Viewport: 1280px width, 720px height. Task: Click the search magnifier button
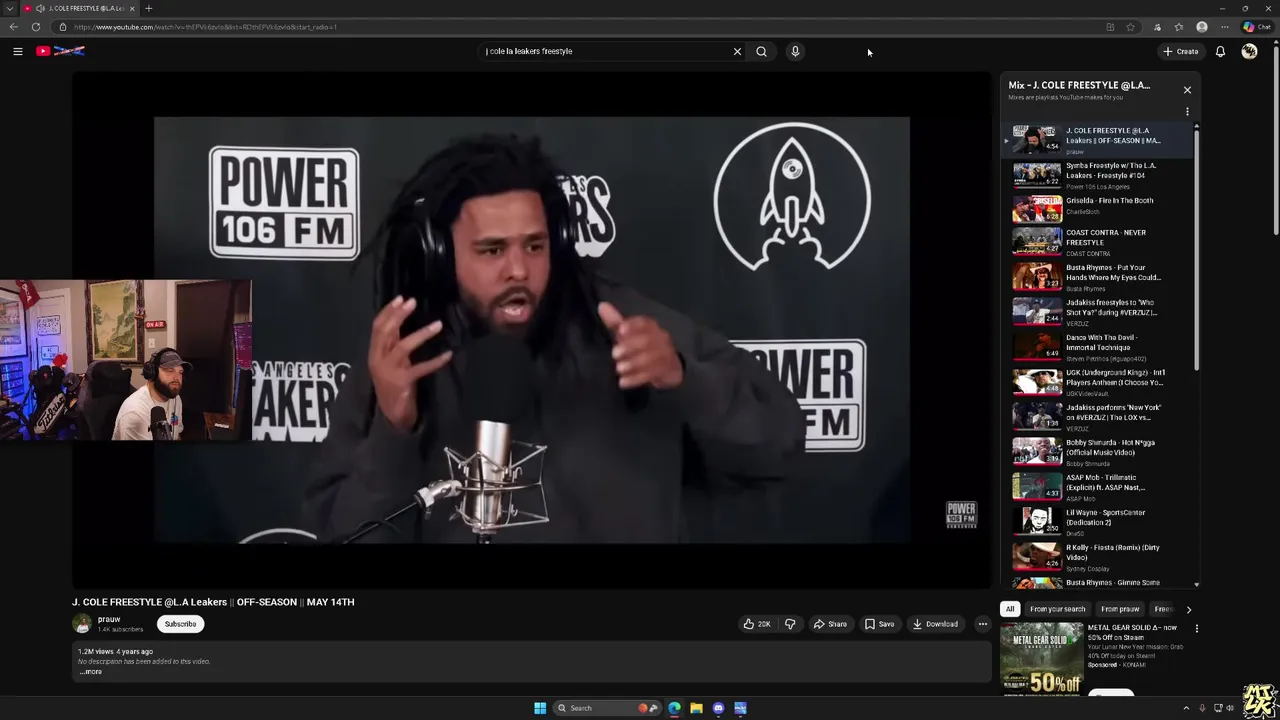pos(761,51)
